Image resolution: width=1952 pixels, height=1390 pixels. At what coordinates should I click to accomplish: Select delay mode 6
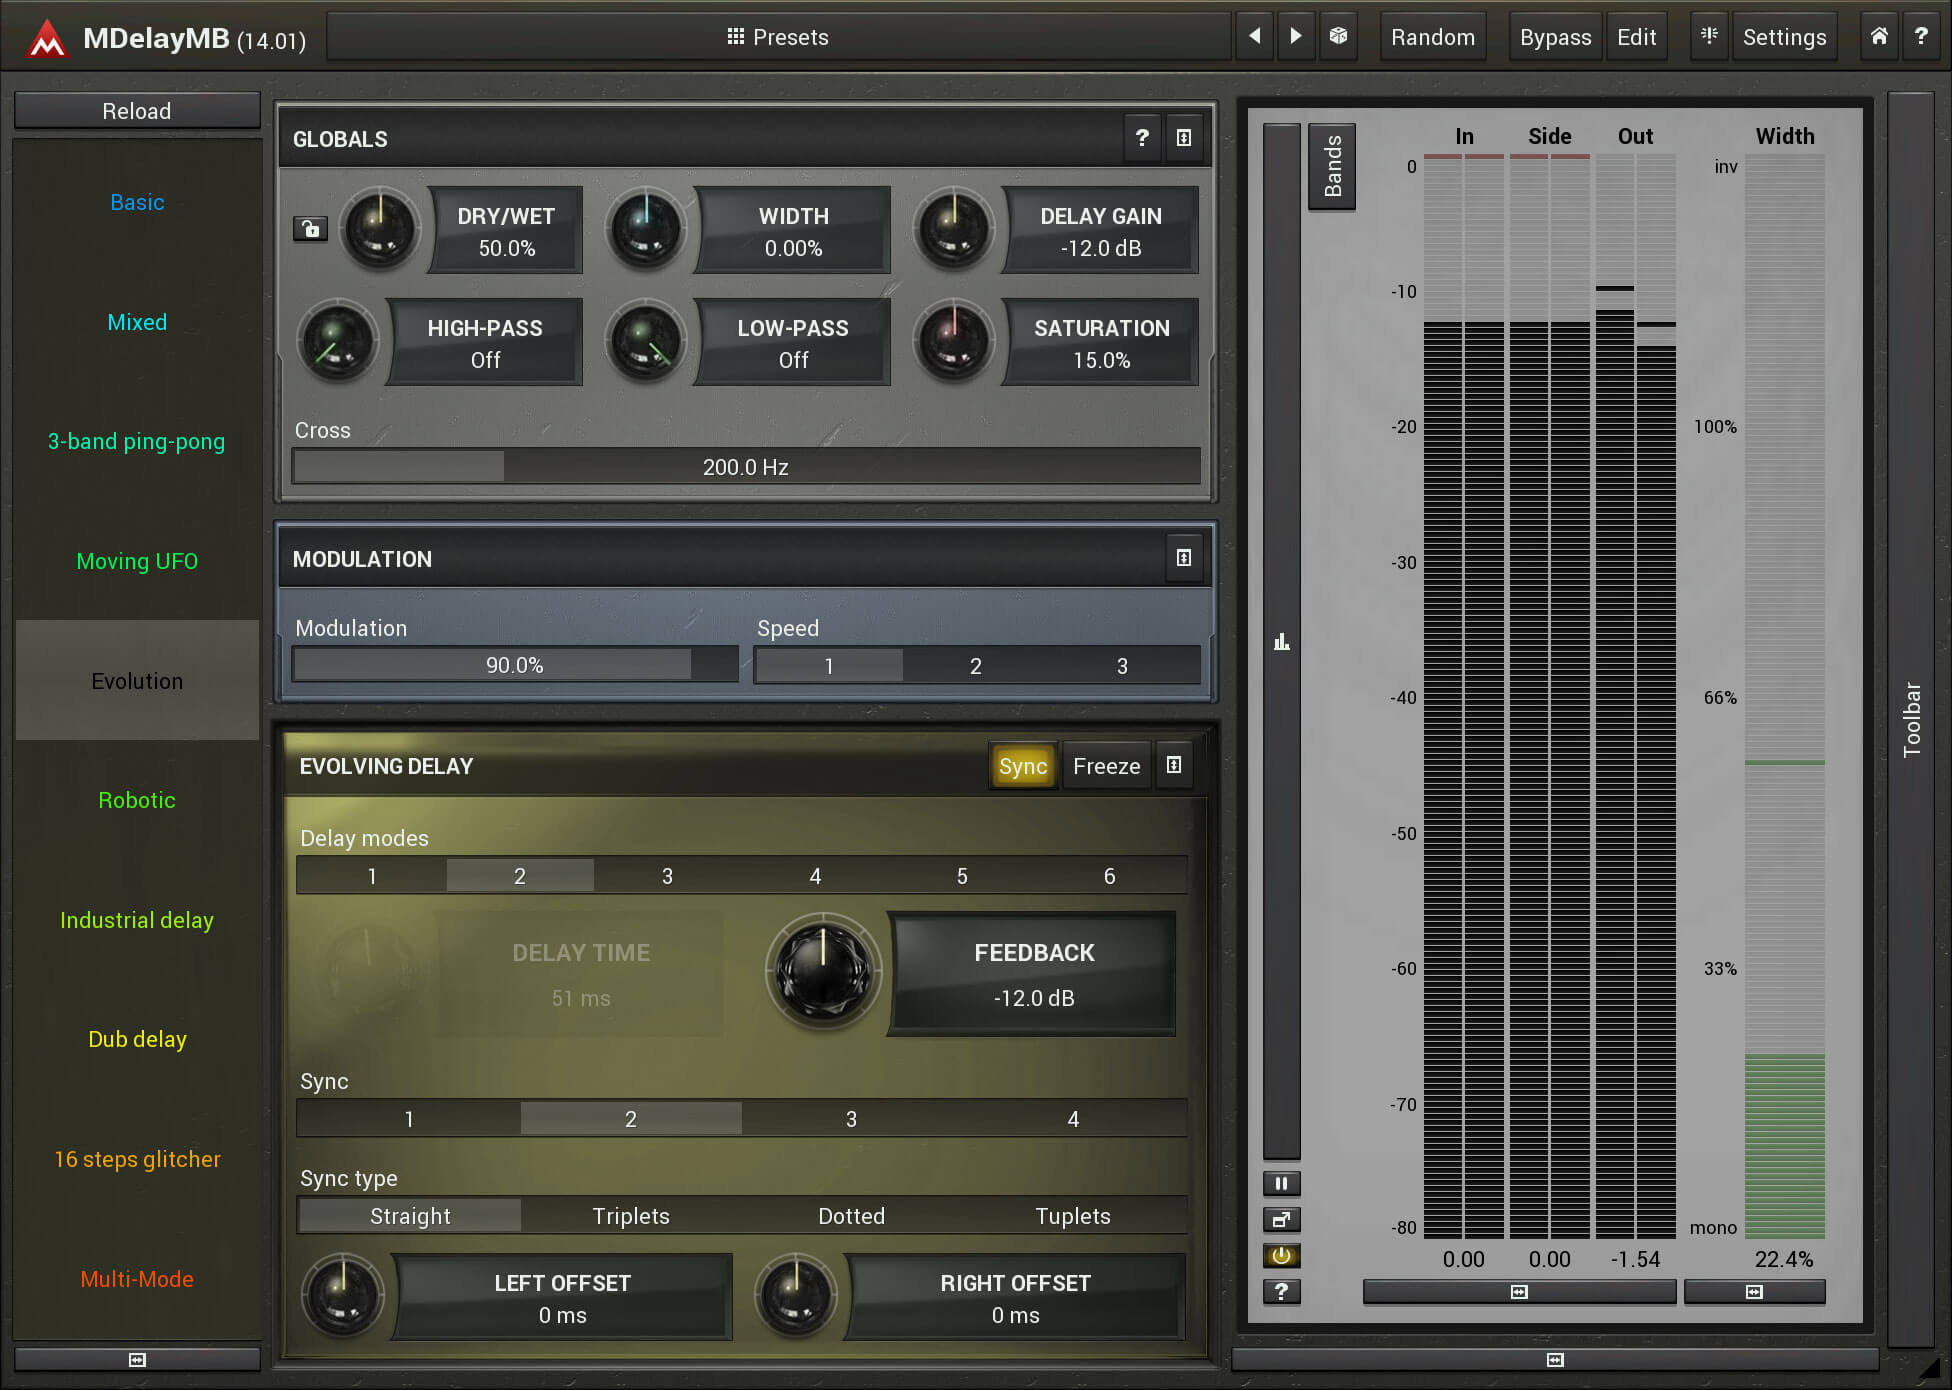pos(1109,876)
